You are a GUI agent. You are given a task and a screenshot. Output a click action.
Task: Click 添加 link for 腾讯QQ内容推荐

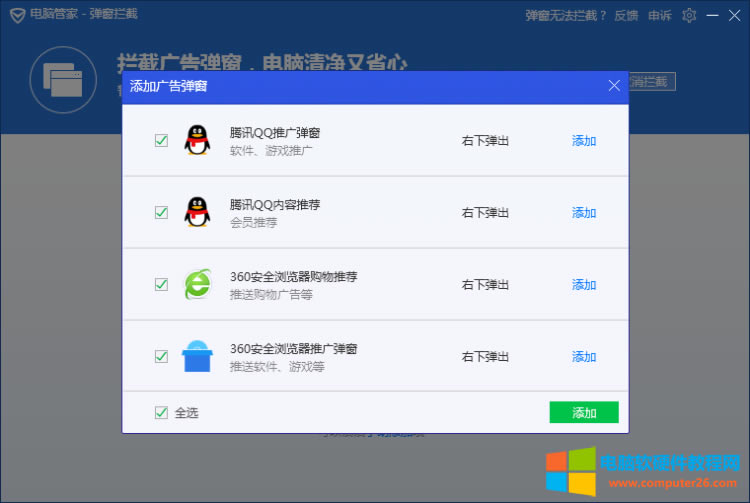[584, 213]
